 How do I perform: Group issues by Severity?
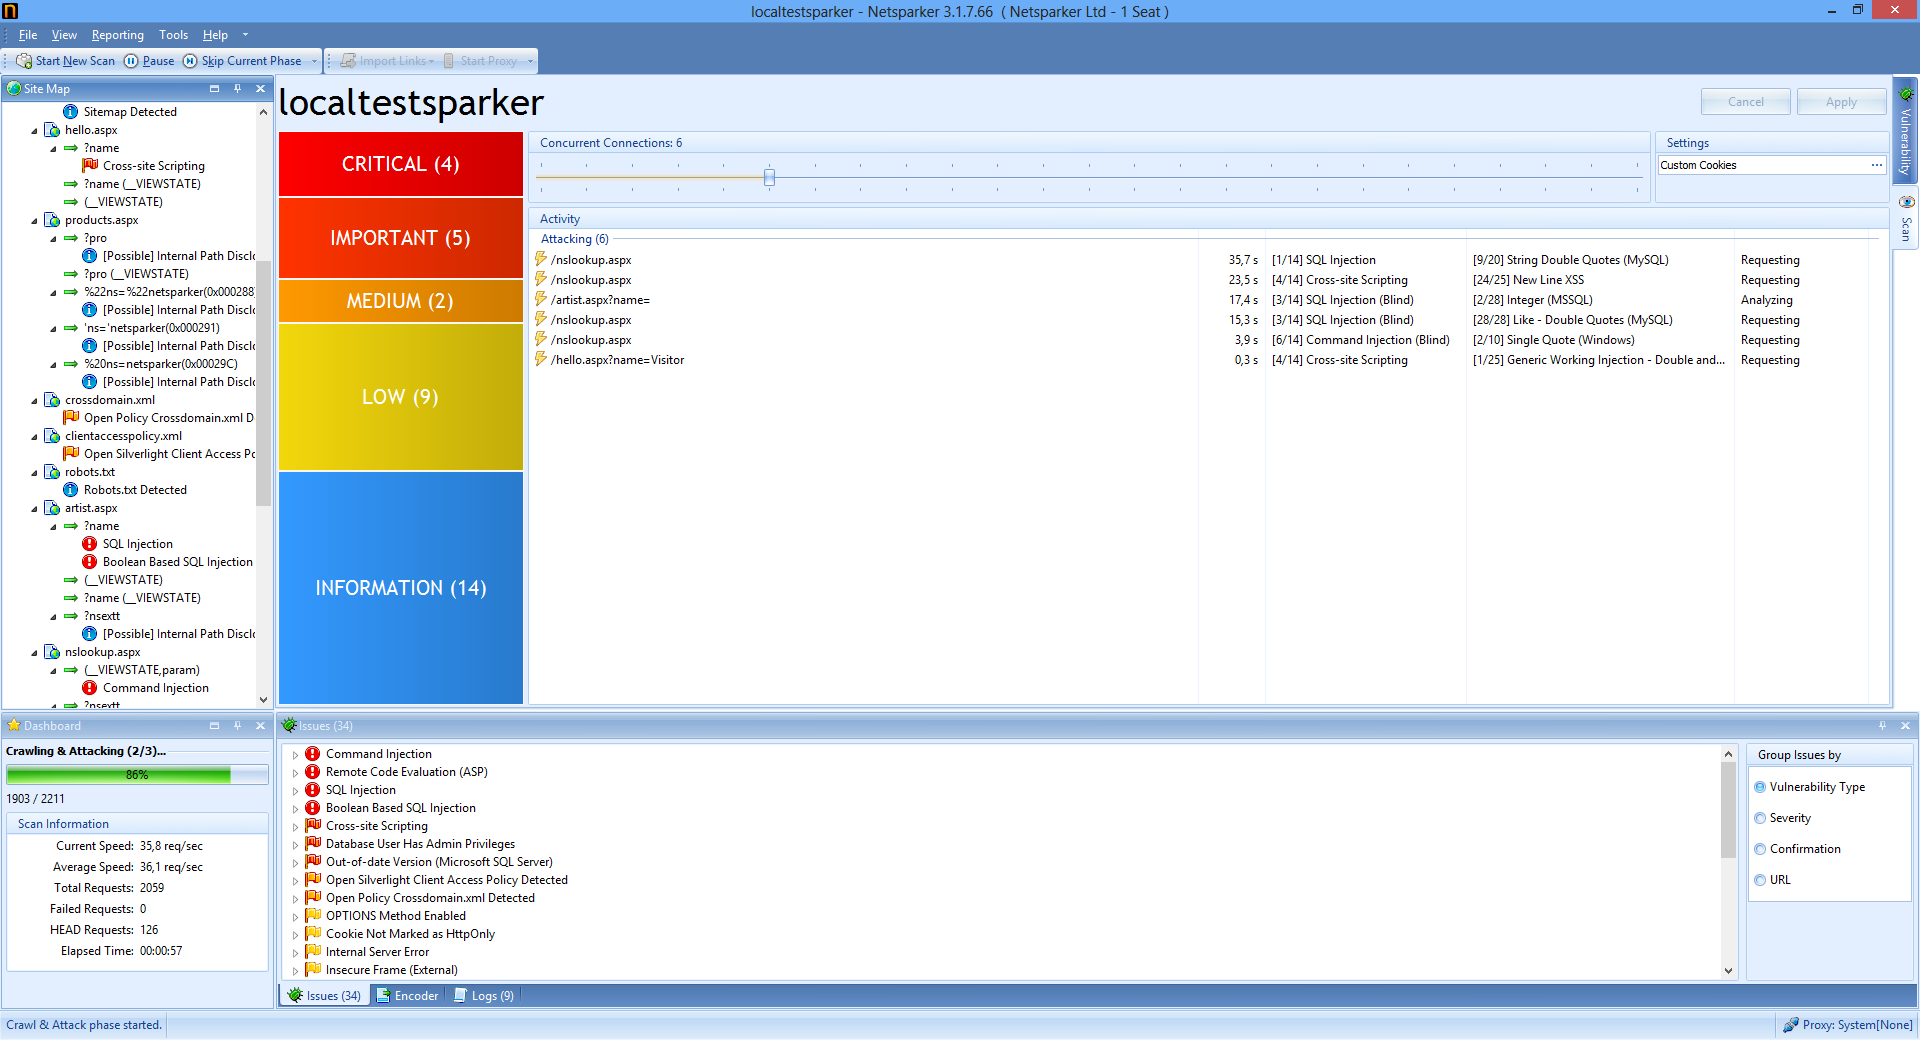[x=1760, y=818]
